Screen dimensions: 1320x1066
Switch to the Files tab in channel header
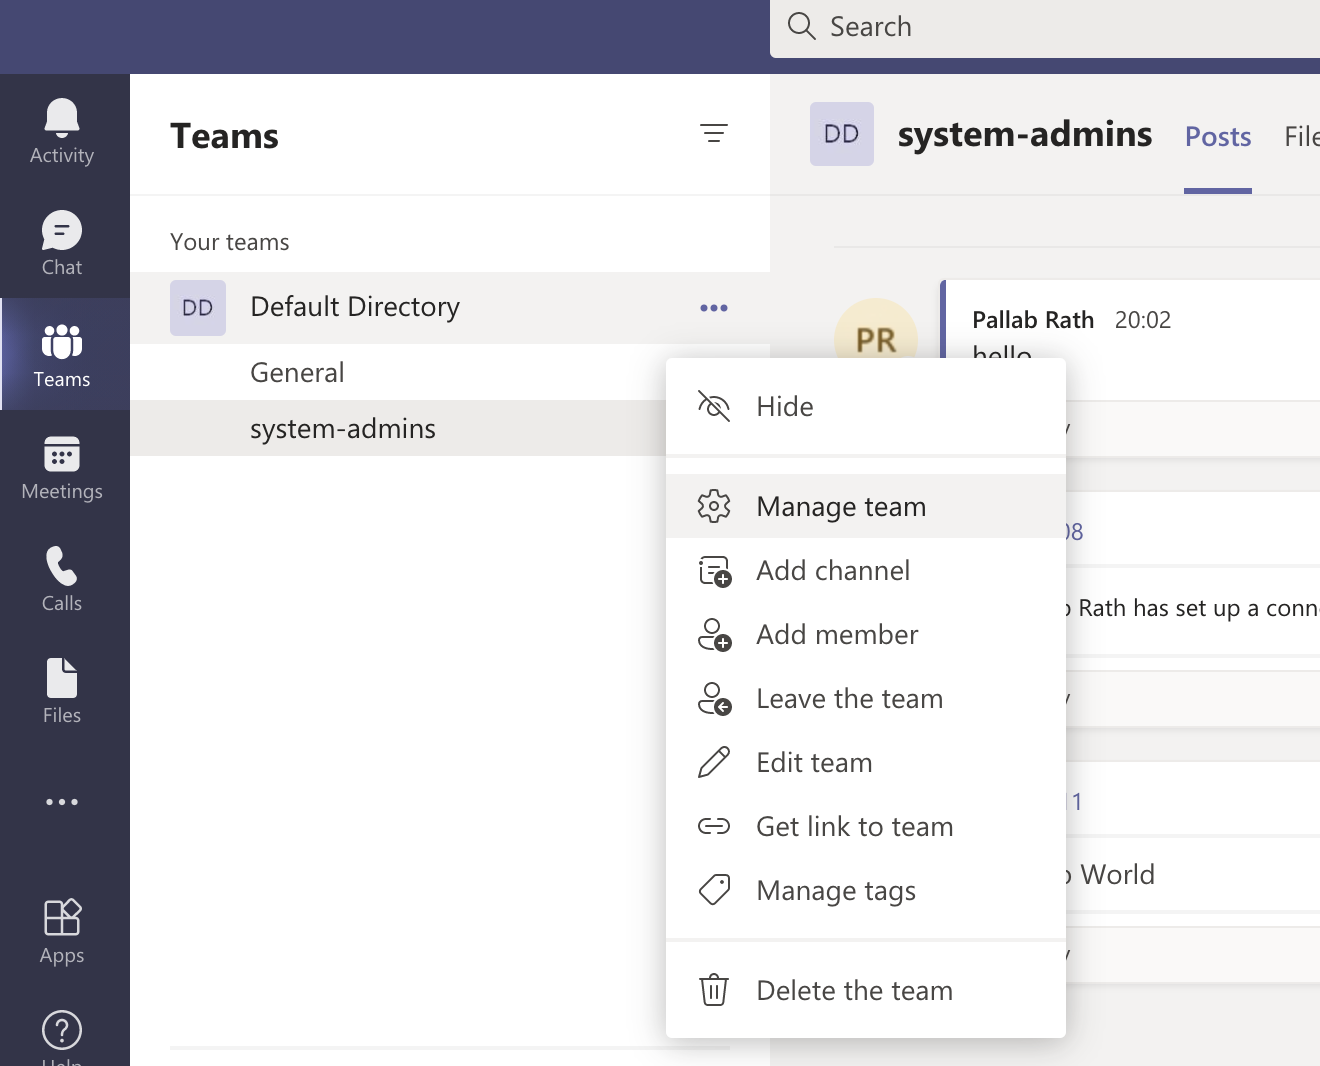pos(1302,136)
